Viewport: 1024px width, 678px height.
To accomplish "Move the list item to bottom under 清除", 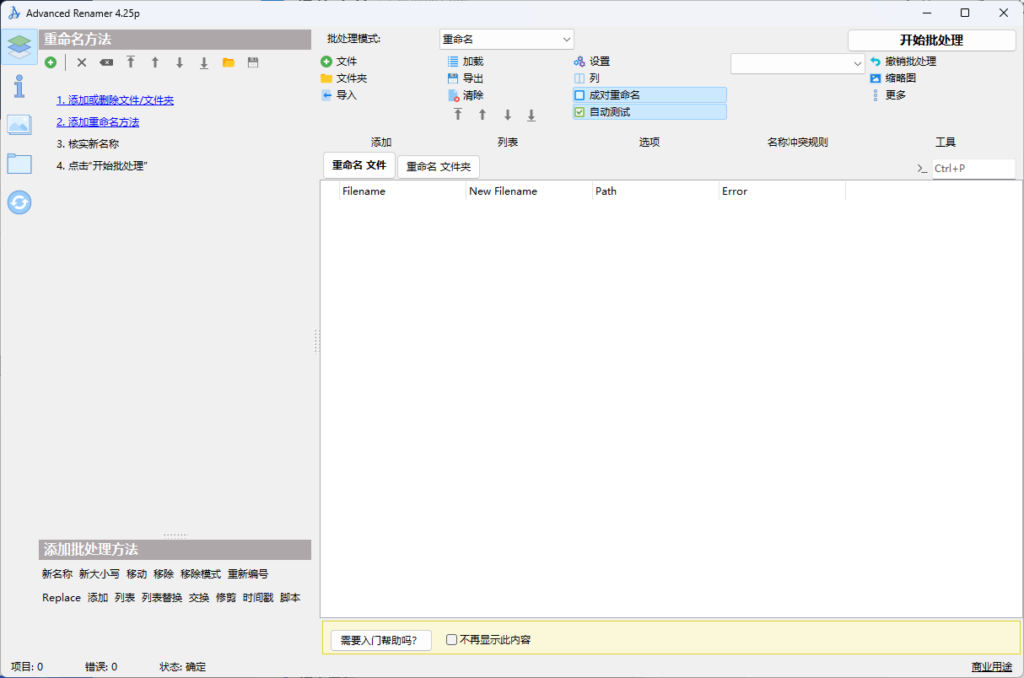I will click(x=532, y=115).
